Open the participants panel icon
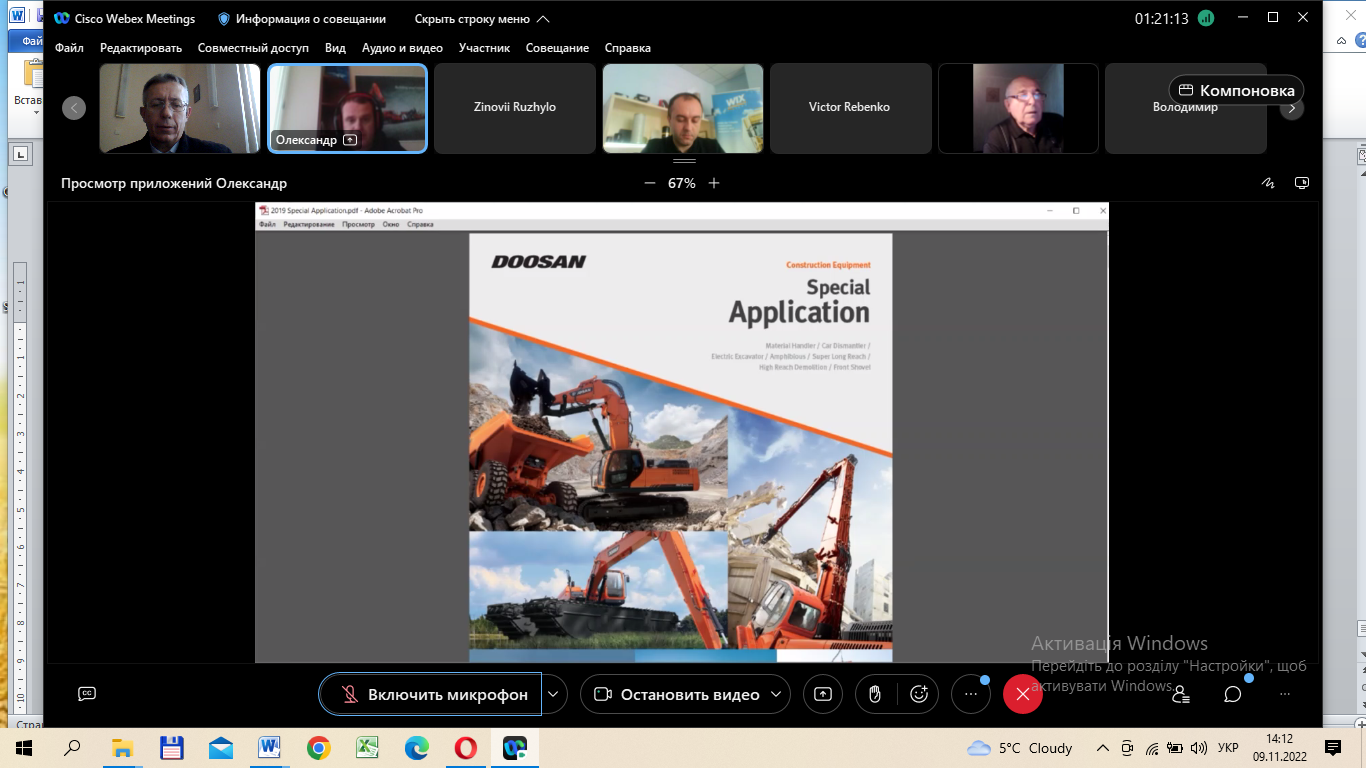The height and width of the screenshot is (768, 1366). point(1181,694)
